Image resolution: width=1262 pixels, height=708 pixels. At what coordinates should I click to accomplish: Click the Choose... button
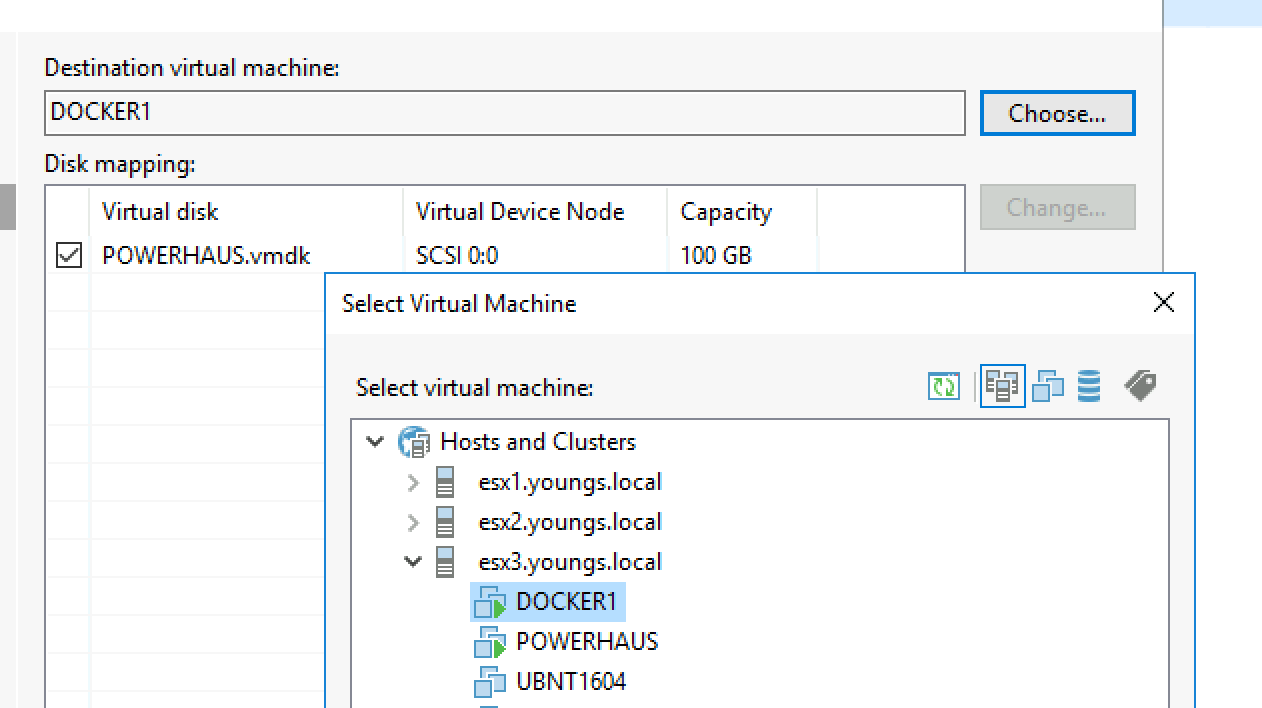pos(1057,113)
